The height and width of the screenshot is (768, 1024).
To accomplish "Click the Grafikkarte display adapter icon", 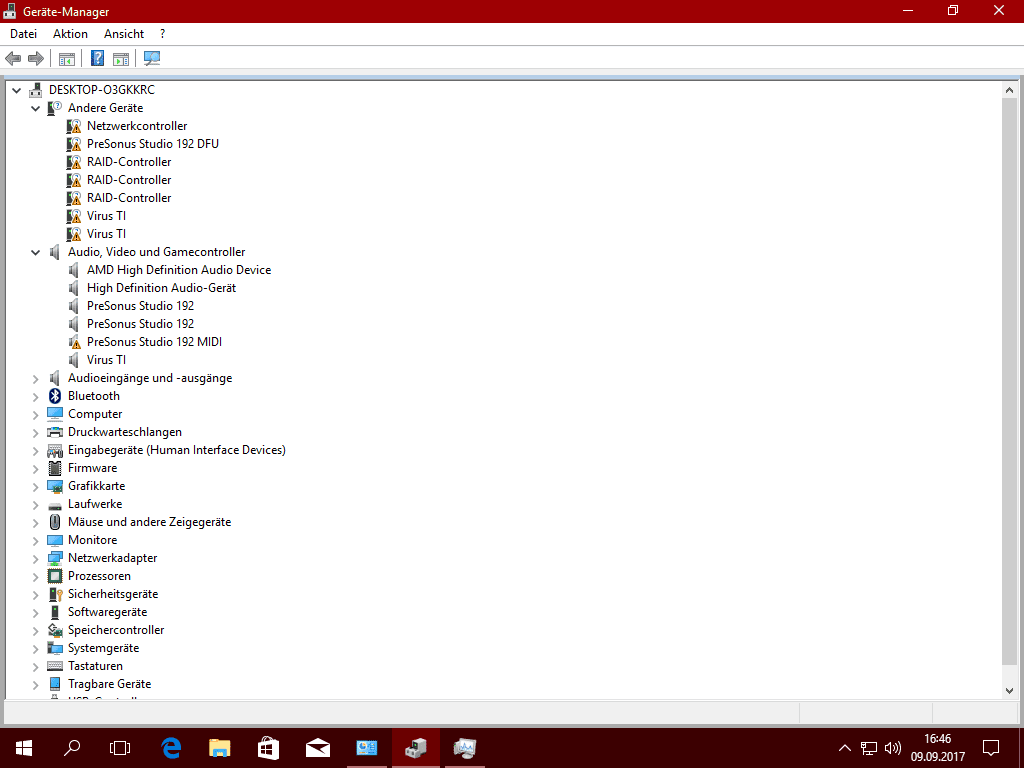I will click(55, 486).
